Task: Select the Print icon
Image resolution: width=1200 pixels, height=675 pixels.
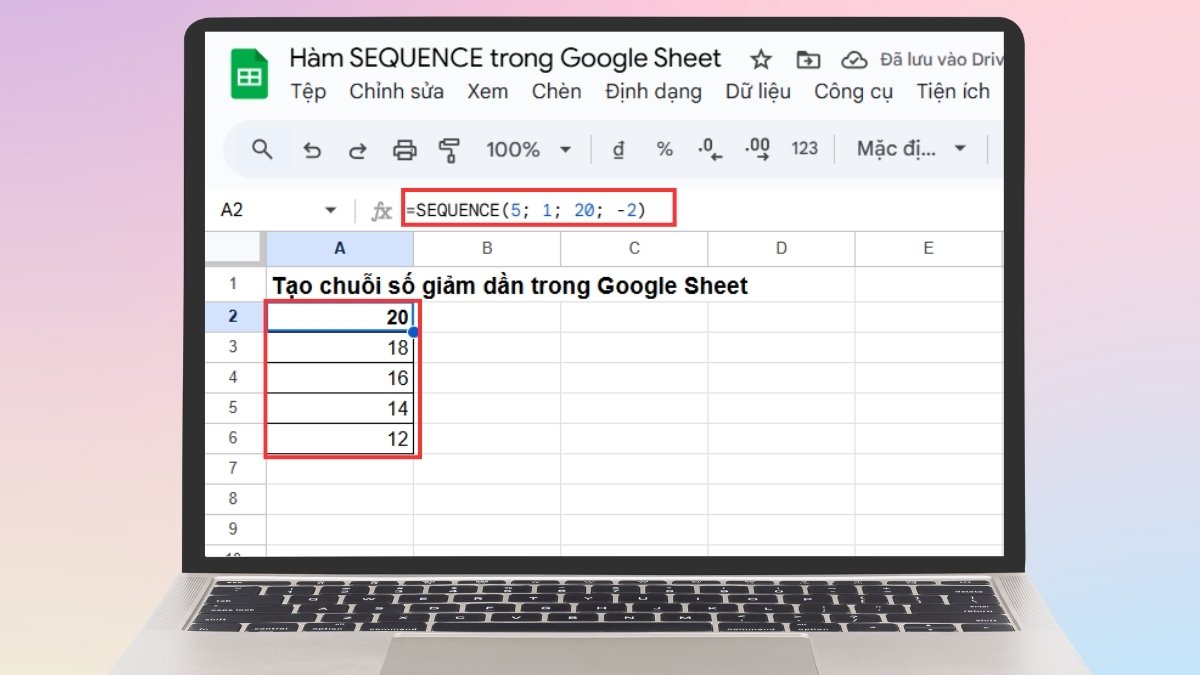Action: (x=404, y=148)
